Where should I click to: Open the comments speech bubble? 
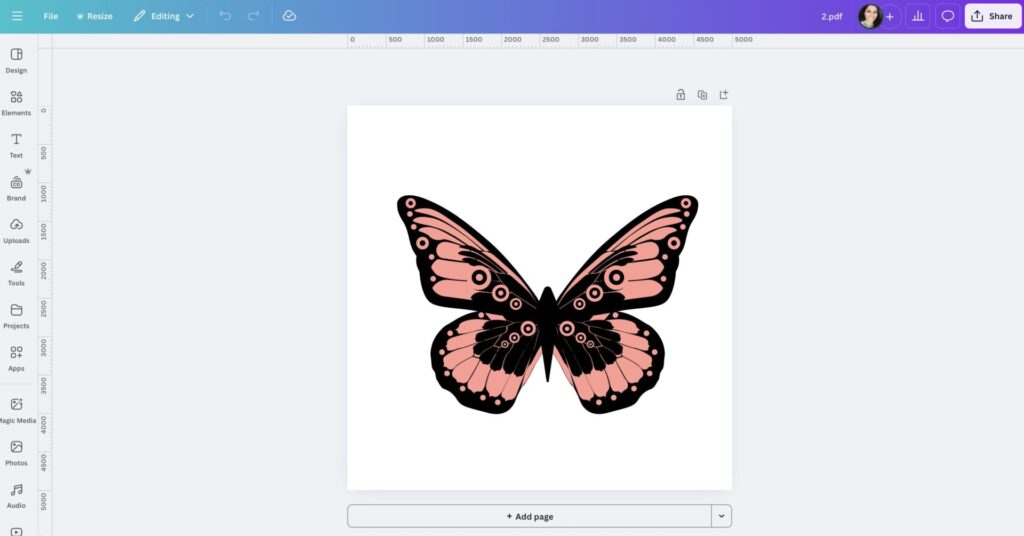click(x=948, y=16)
